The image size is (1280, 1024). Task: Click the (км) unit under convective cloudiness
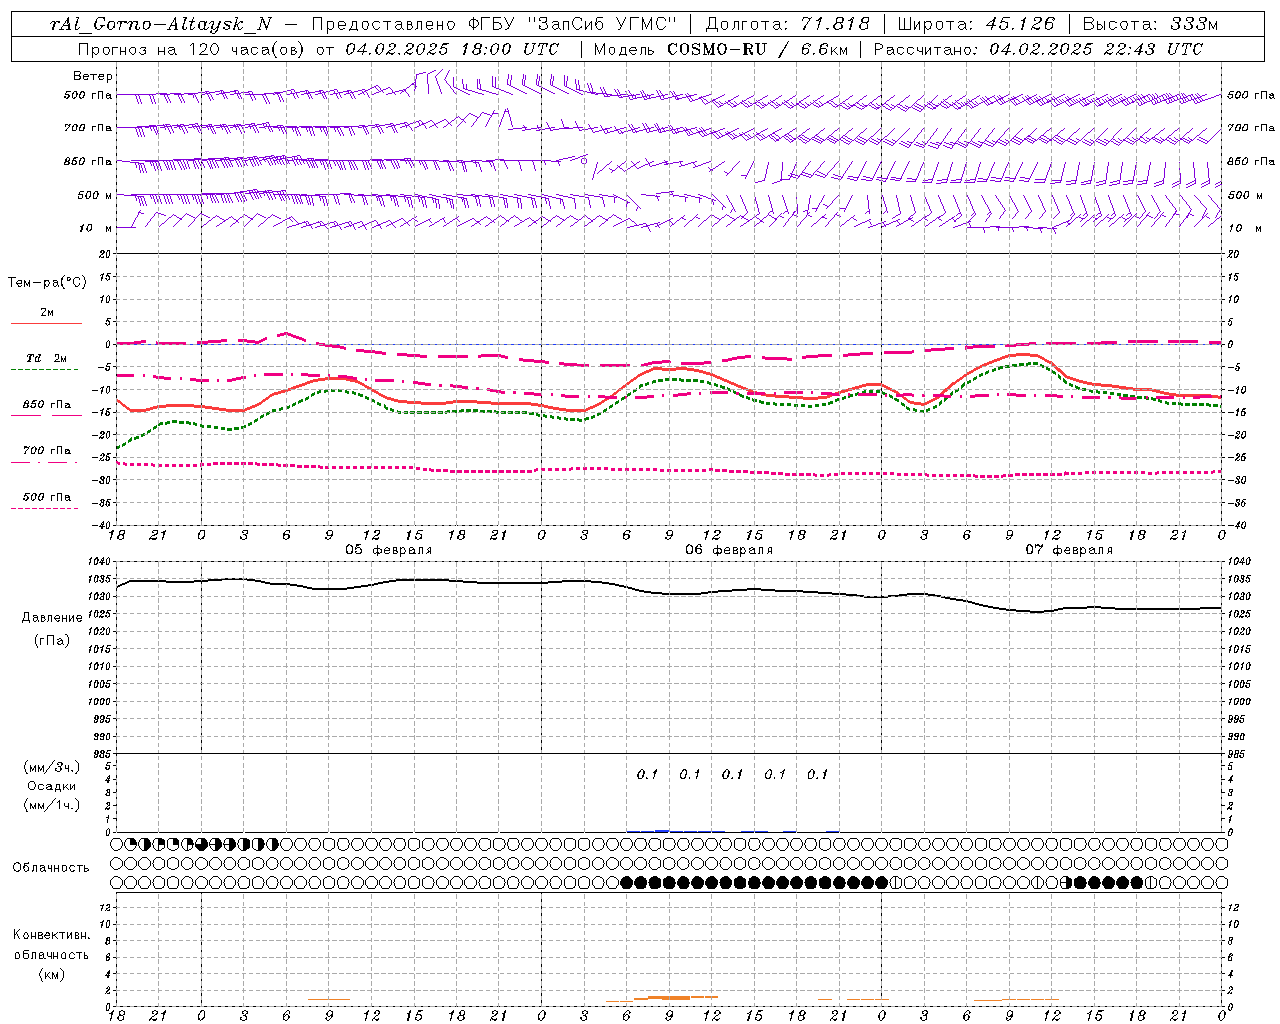point(52,974)
